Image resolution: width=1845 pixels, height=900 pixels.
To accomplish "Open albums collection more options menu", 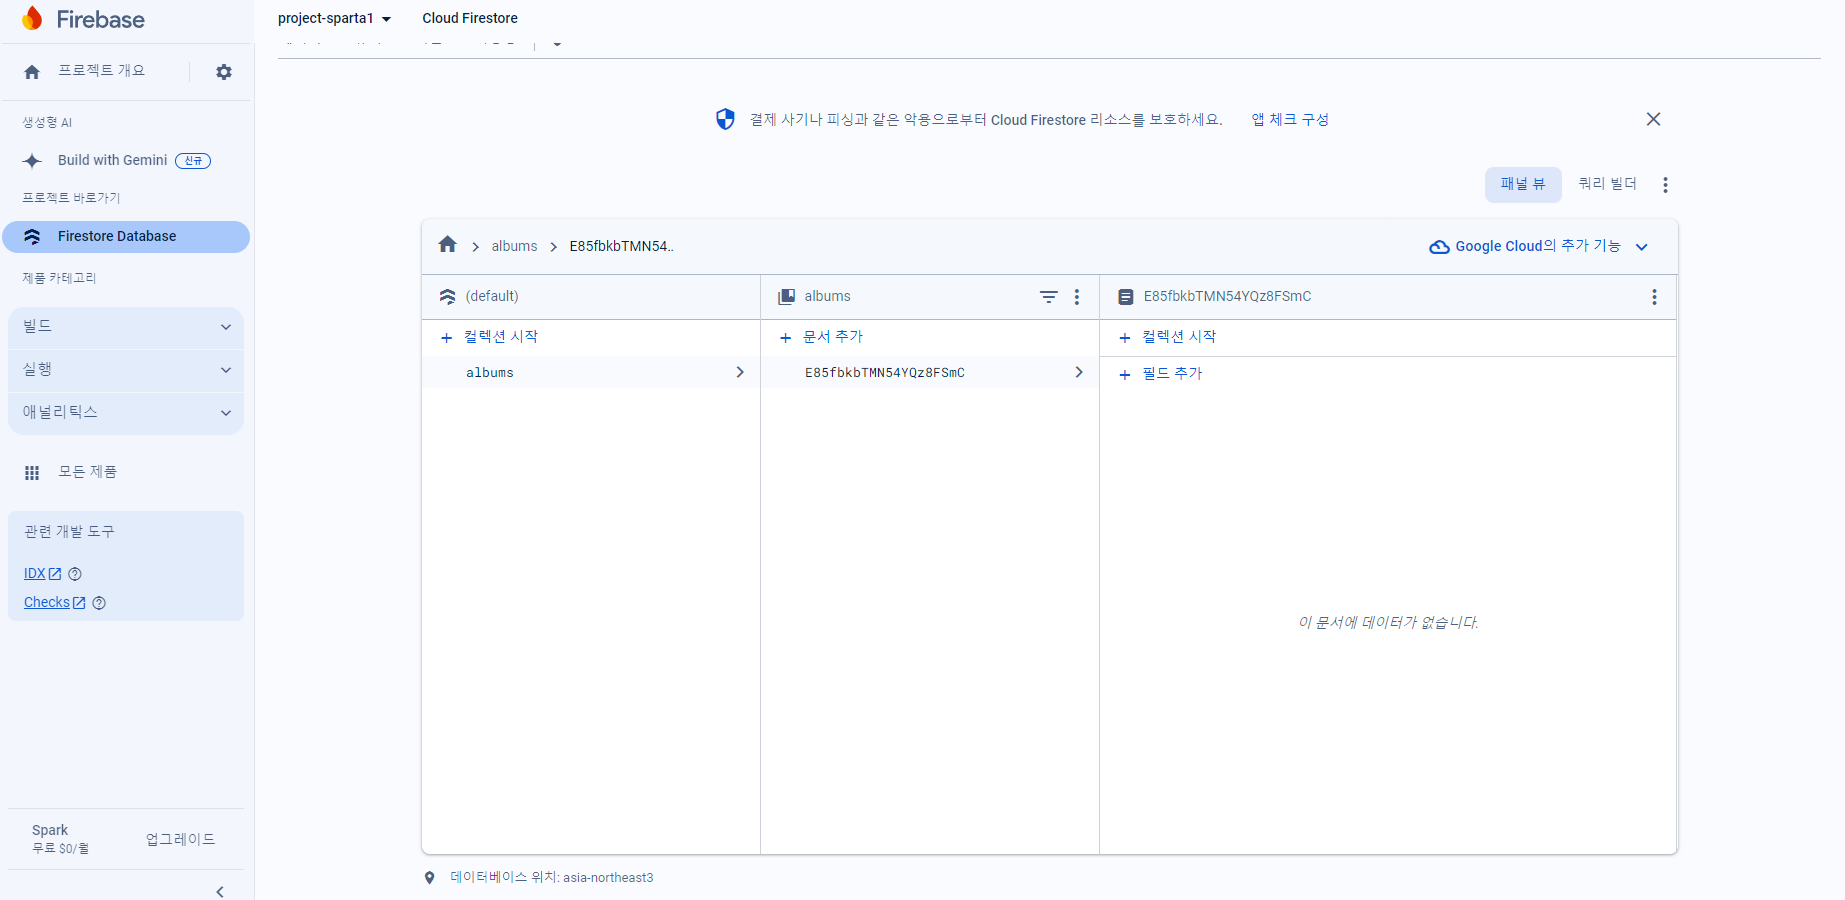I will tap(1077, 297).
